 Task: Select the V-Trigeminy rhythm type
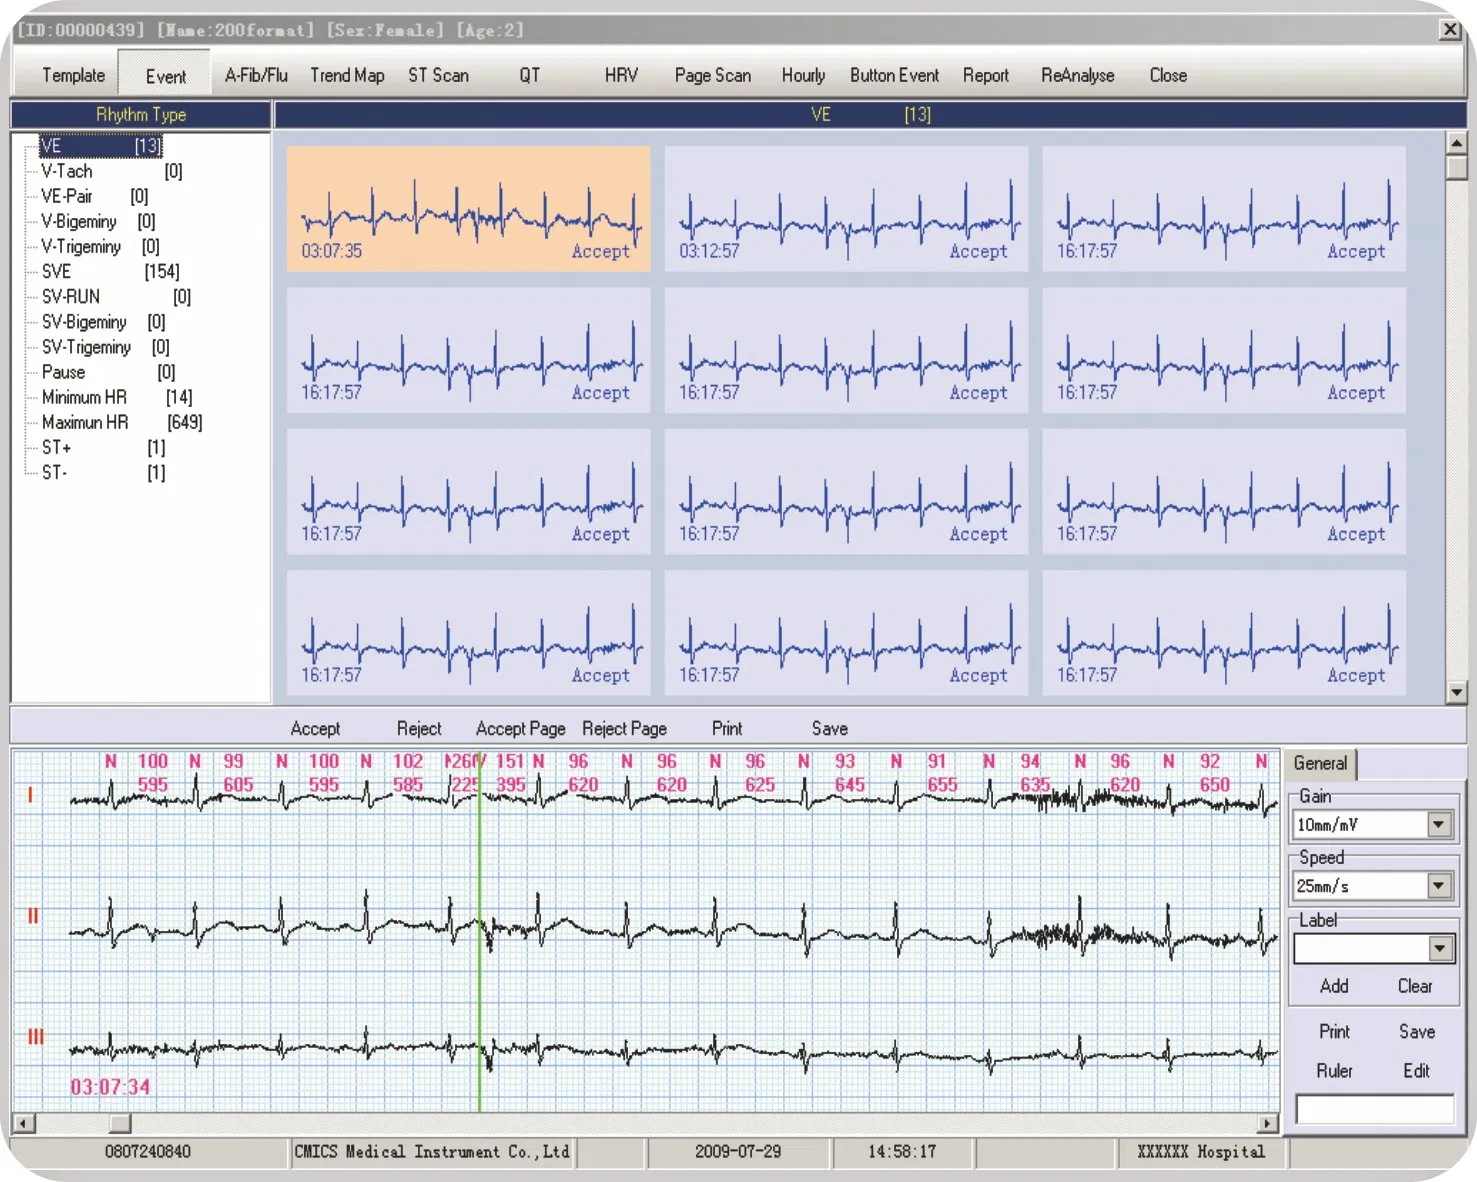[x=100, y=246]
